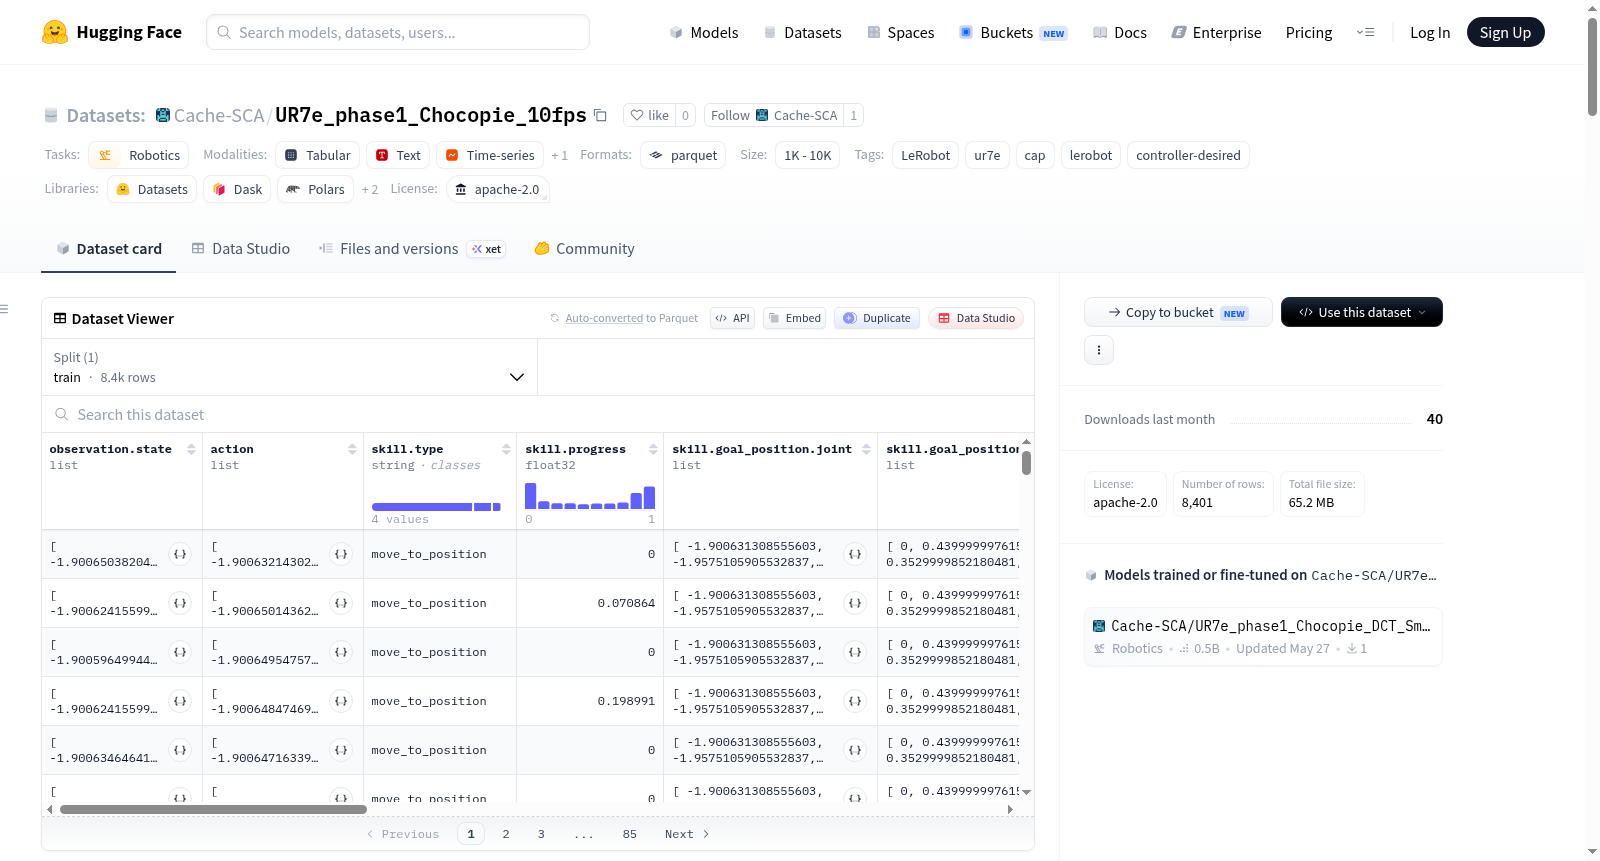This screenshot has height=861, width=1600.
Task: Click the Cache-SCA organization avatar icon
Action: click(x=163, y=115)
